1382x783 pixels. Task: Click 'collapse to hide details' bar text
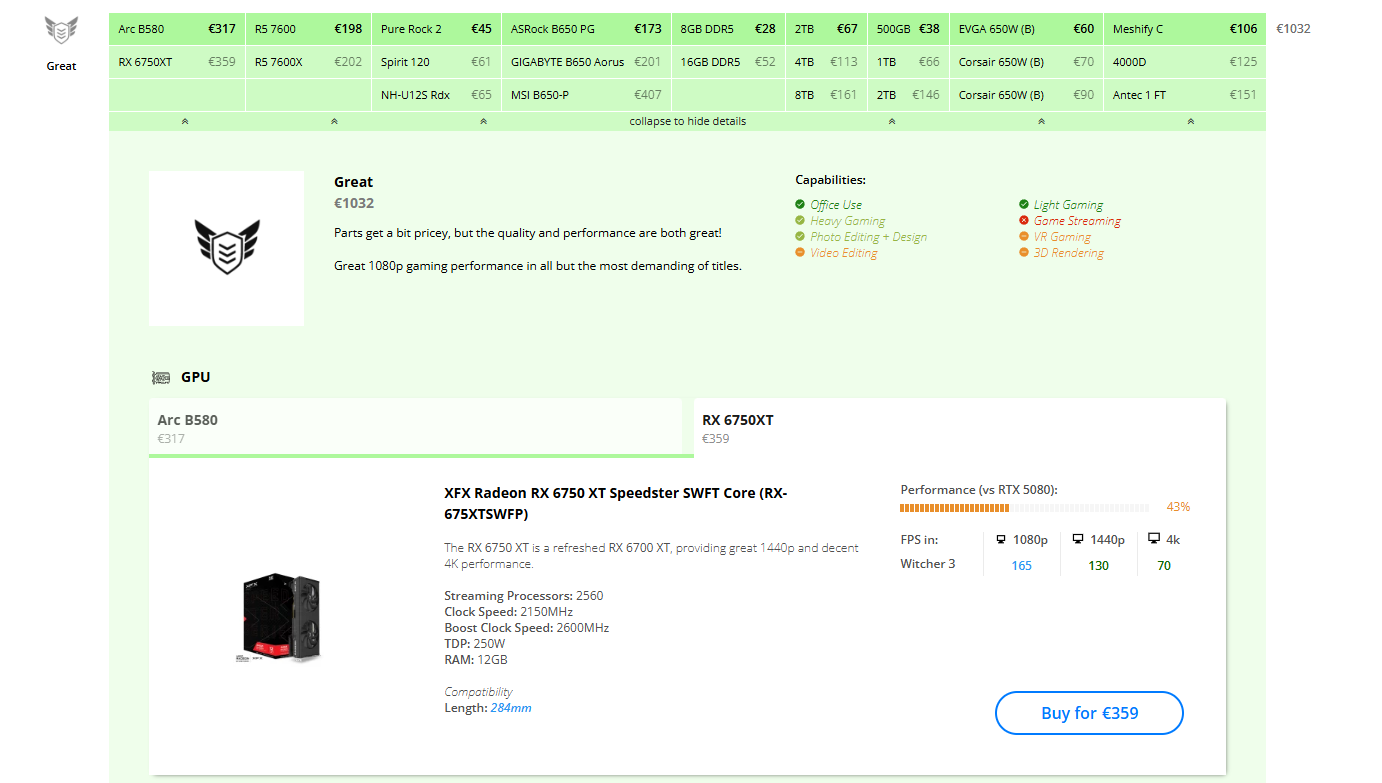[688, 121]
